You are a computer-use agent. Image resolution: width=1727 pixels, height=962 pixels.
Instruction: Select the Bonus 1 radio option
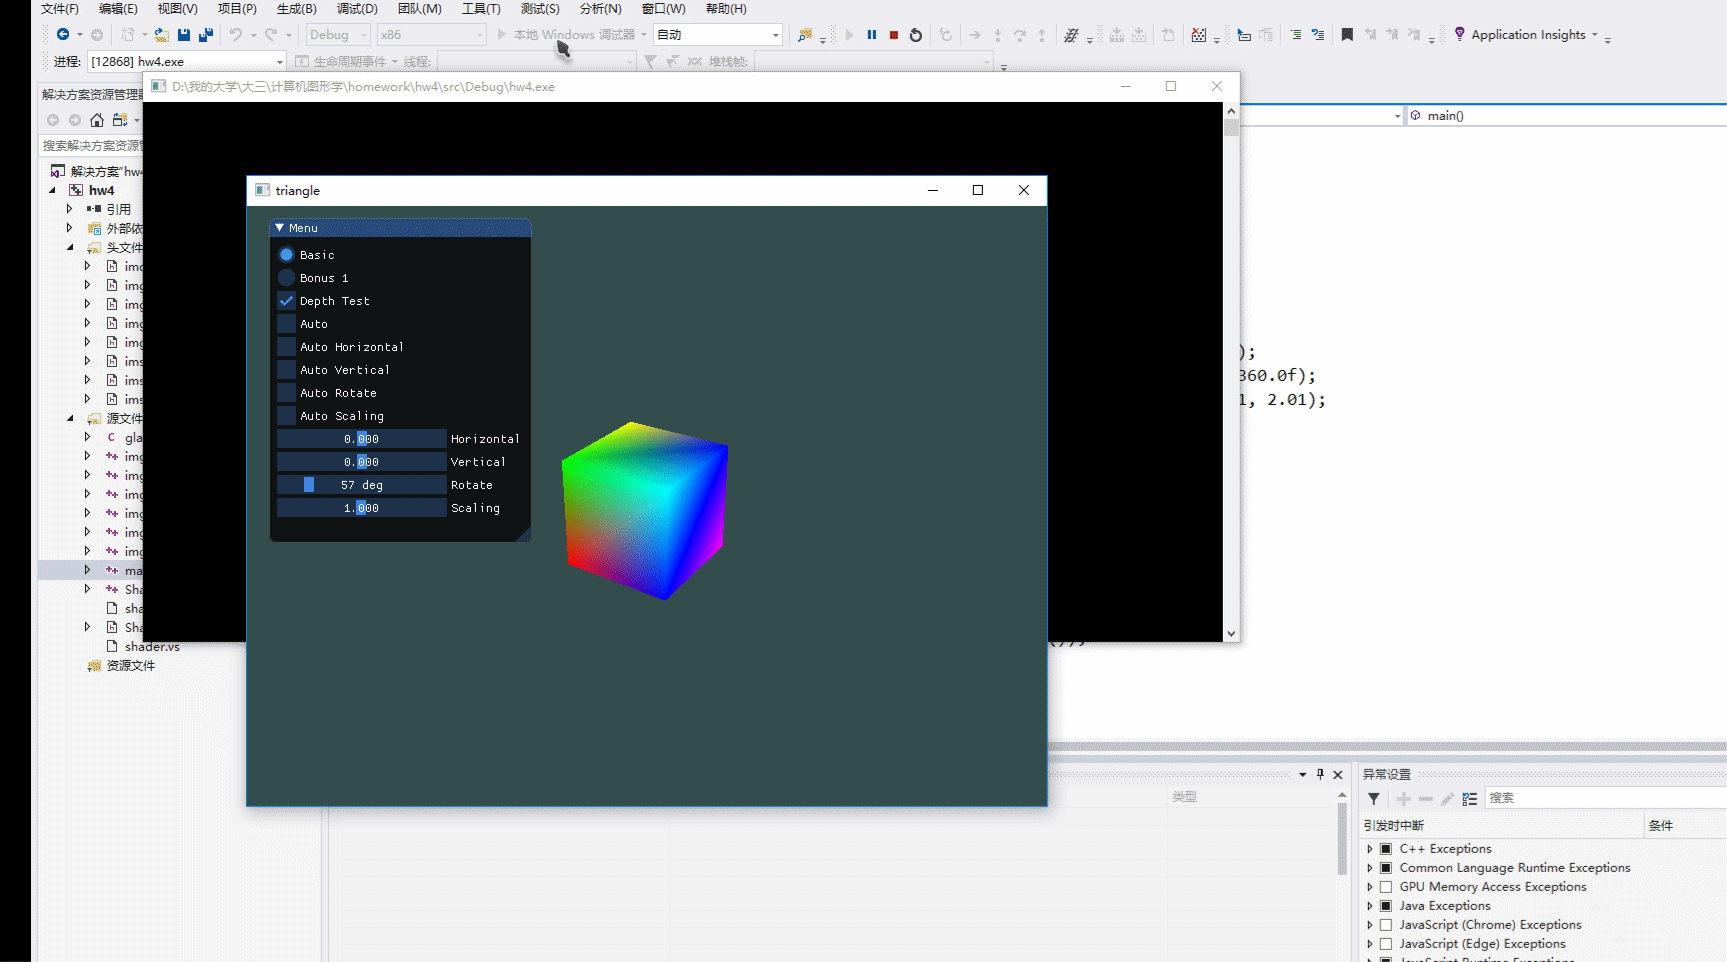[x=286, y=278]
